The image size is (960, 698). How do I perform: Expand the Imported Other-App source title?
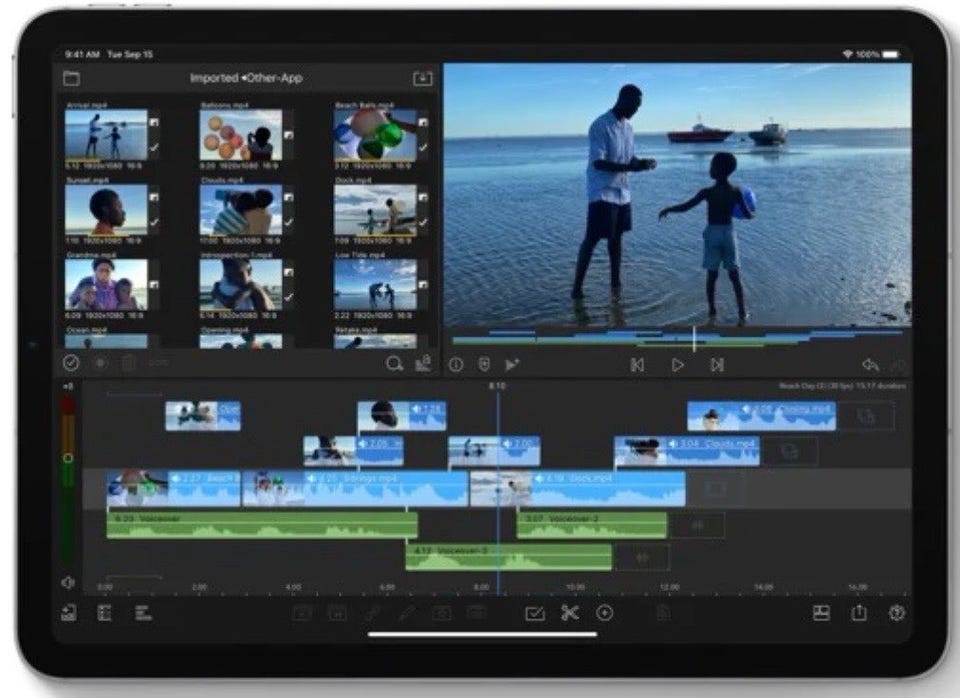point(246,78)
